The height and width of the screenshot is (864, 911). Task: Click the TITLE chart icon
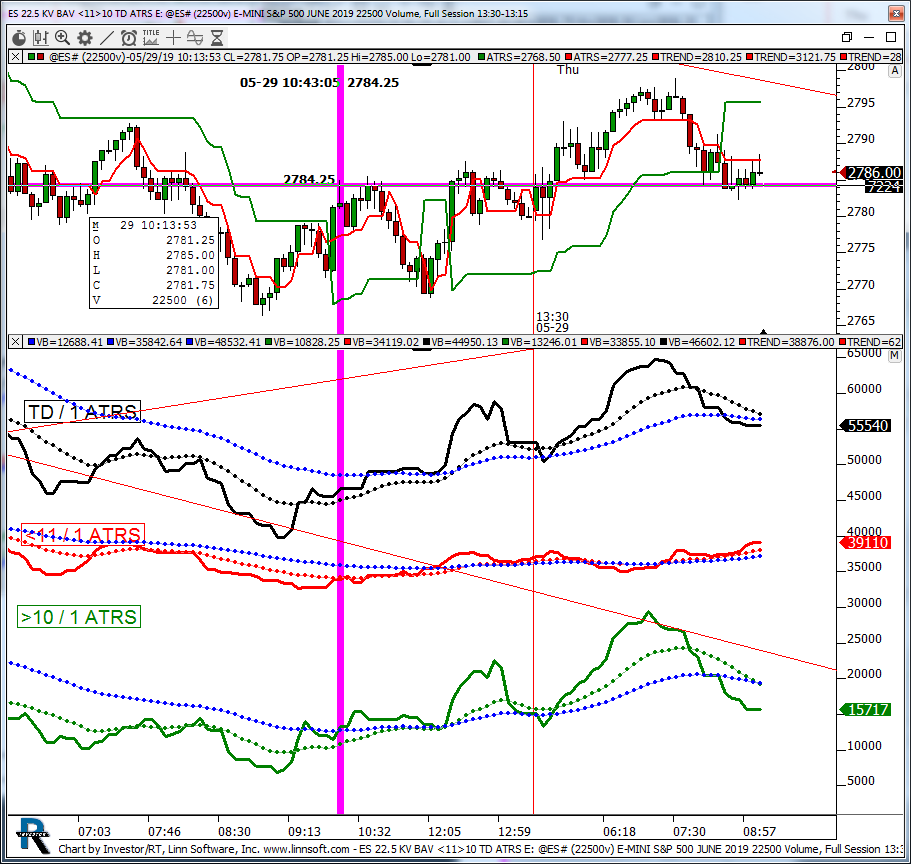pos(151,36)
